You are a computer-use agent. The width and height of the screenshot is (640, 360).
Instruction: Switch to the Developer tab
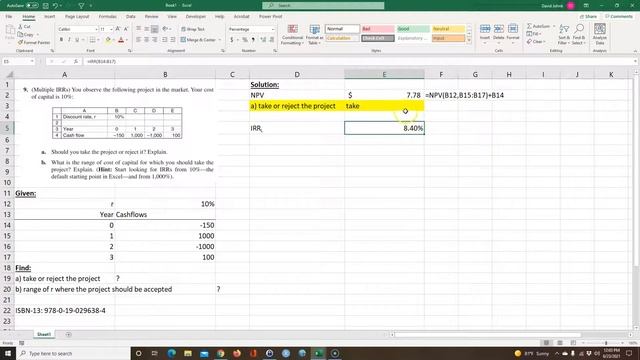coord(196,17)
